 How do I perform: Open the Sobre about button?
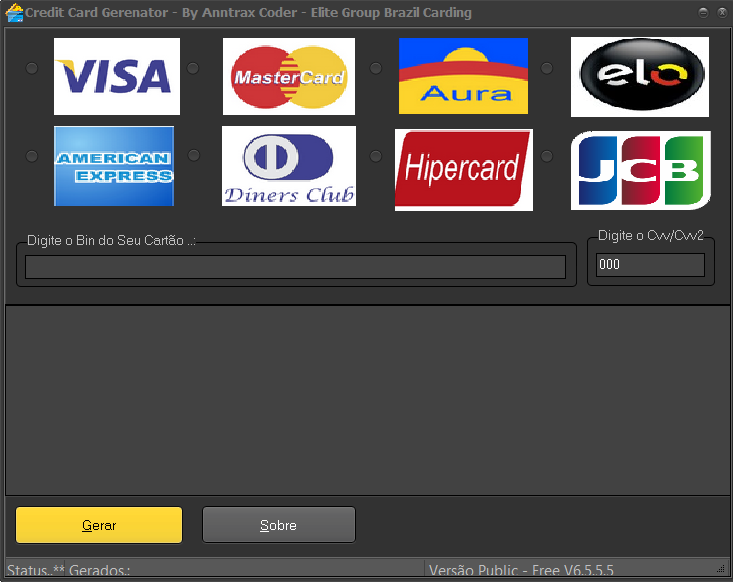point(279,525)
